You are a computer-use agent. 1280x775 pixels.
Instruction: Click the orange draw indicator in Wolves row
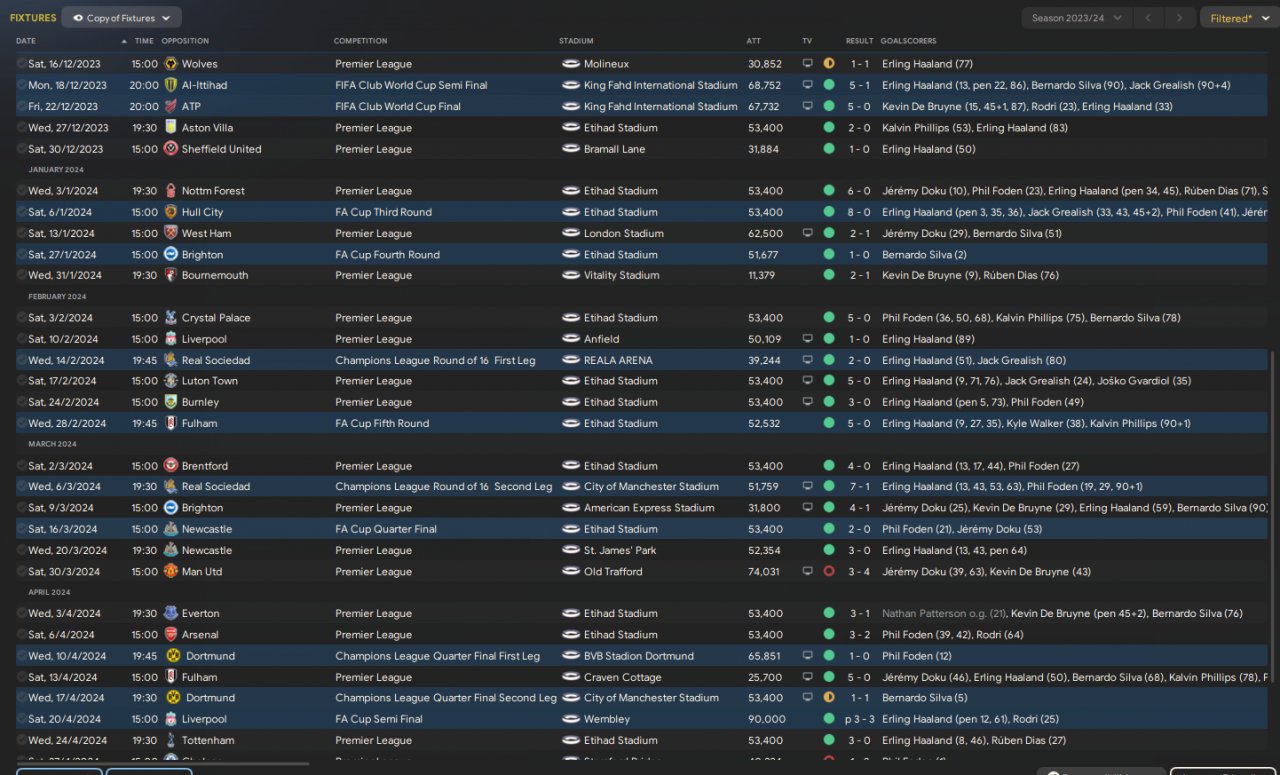coord(829,64)
